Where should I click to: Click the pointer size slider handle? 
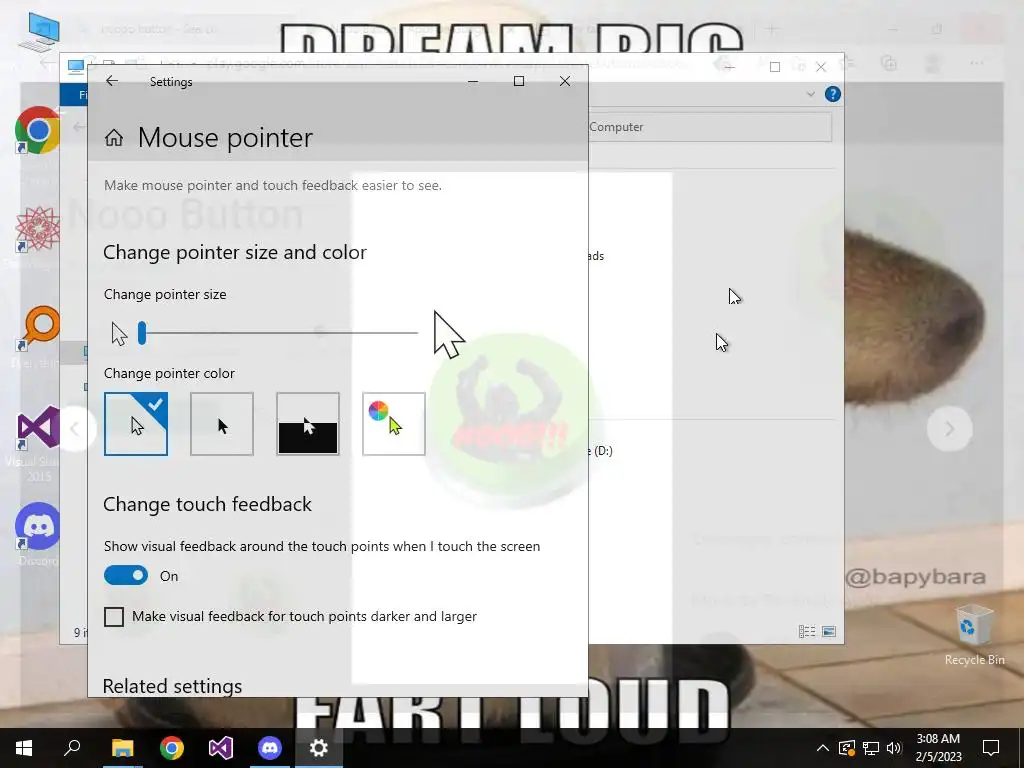pos(142,333)
